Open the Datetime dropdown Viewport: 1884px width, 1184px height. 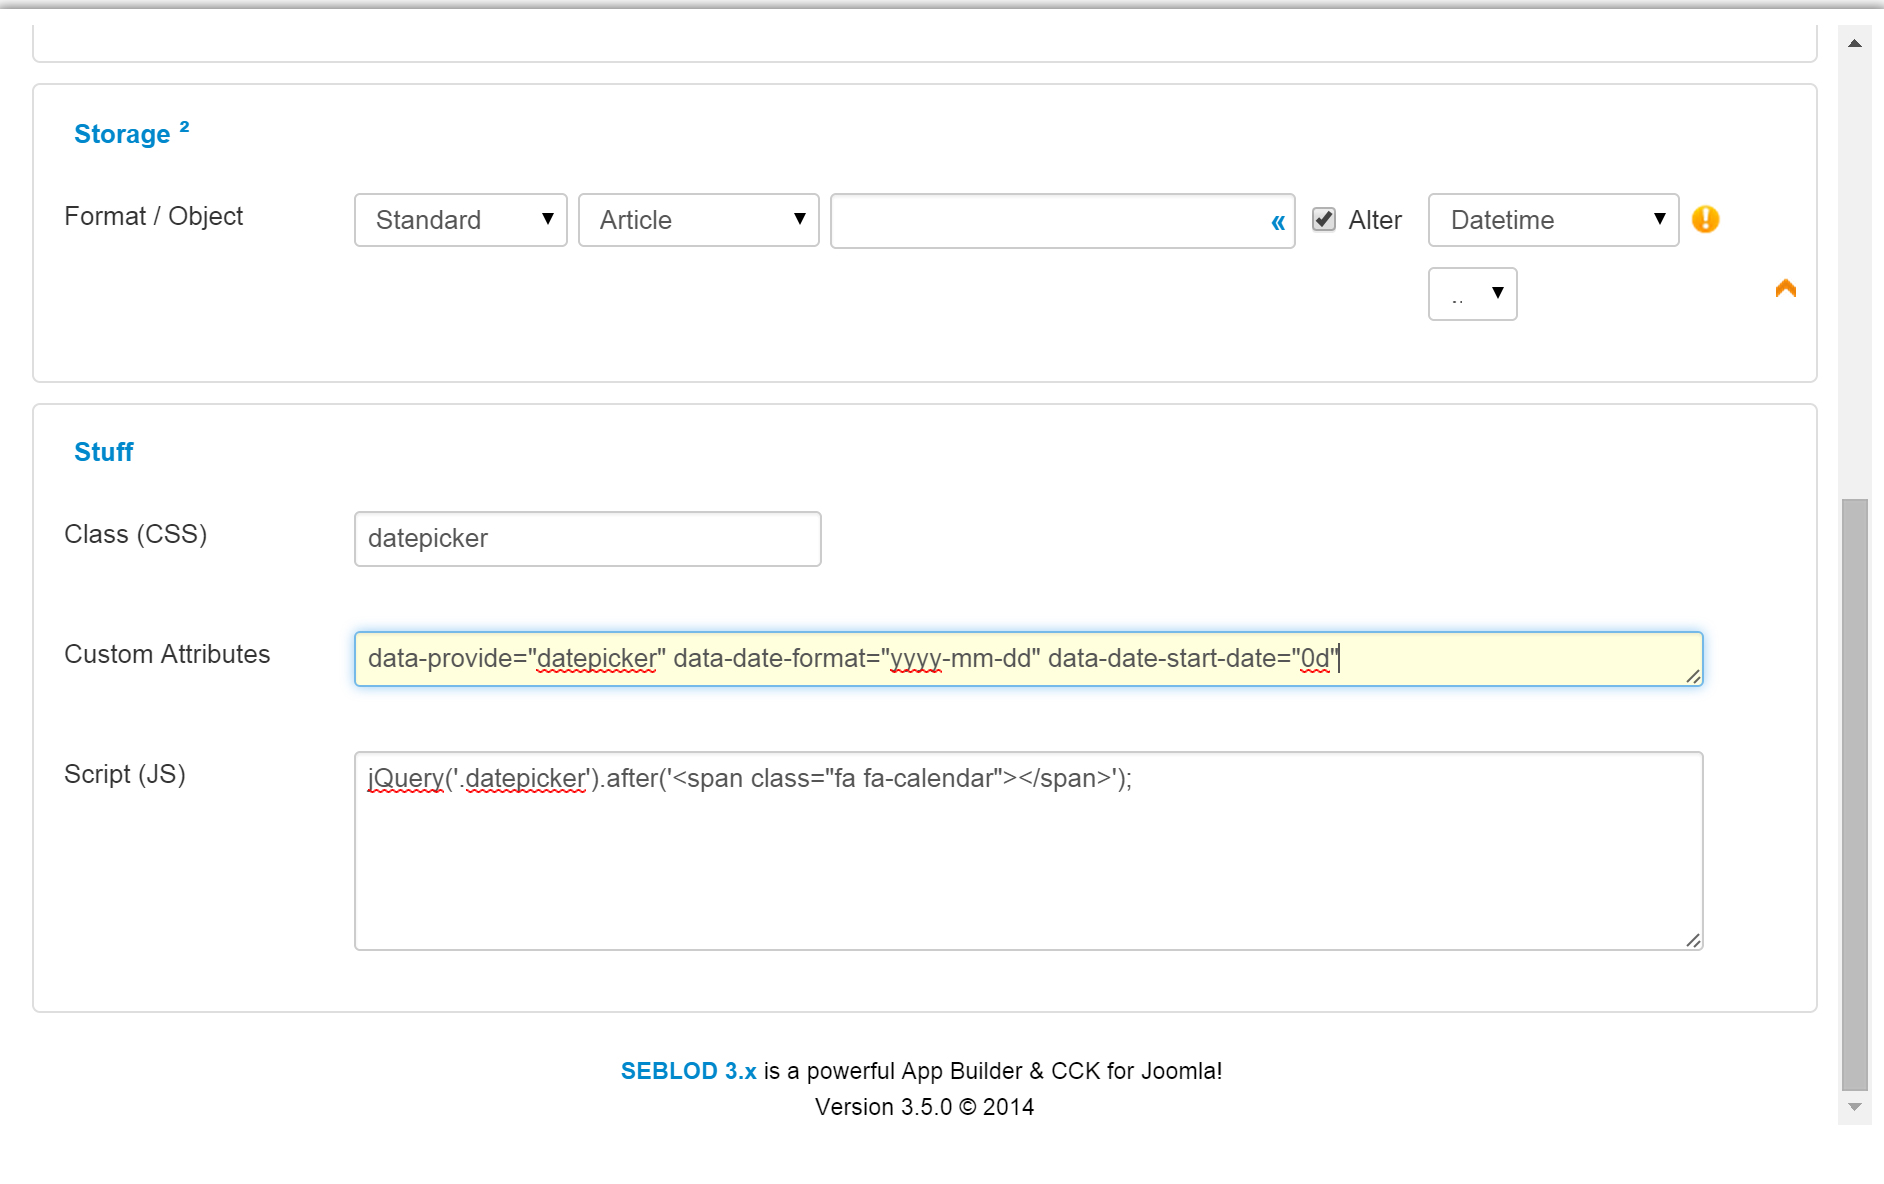(x=1552, y=220)
